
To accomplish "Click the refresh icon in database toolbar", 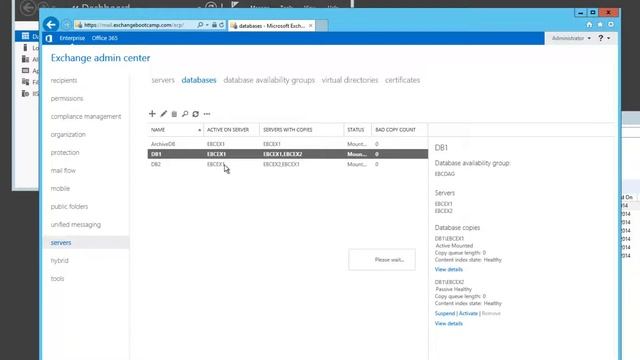I will (x=196, y=114).
